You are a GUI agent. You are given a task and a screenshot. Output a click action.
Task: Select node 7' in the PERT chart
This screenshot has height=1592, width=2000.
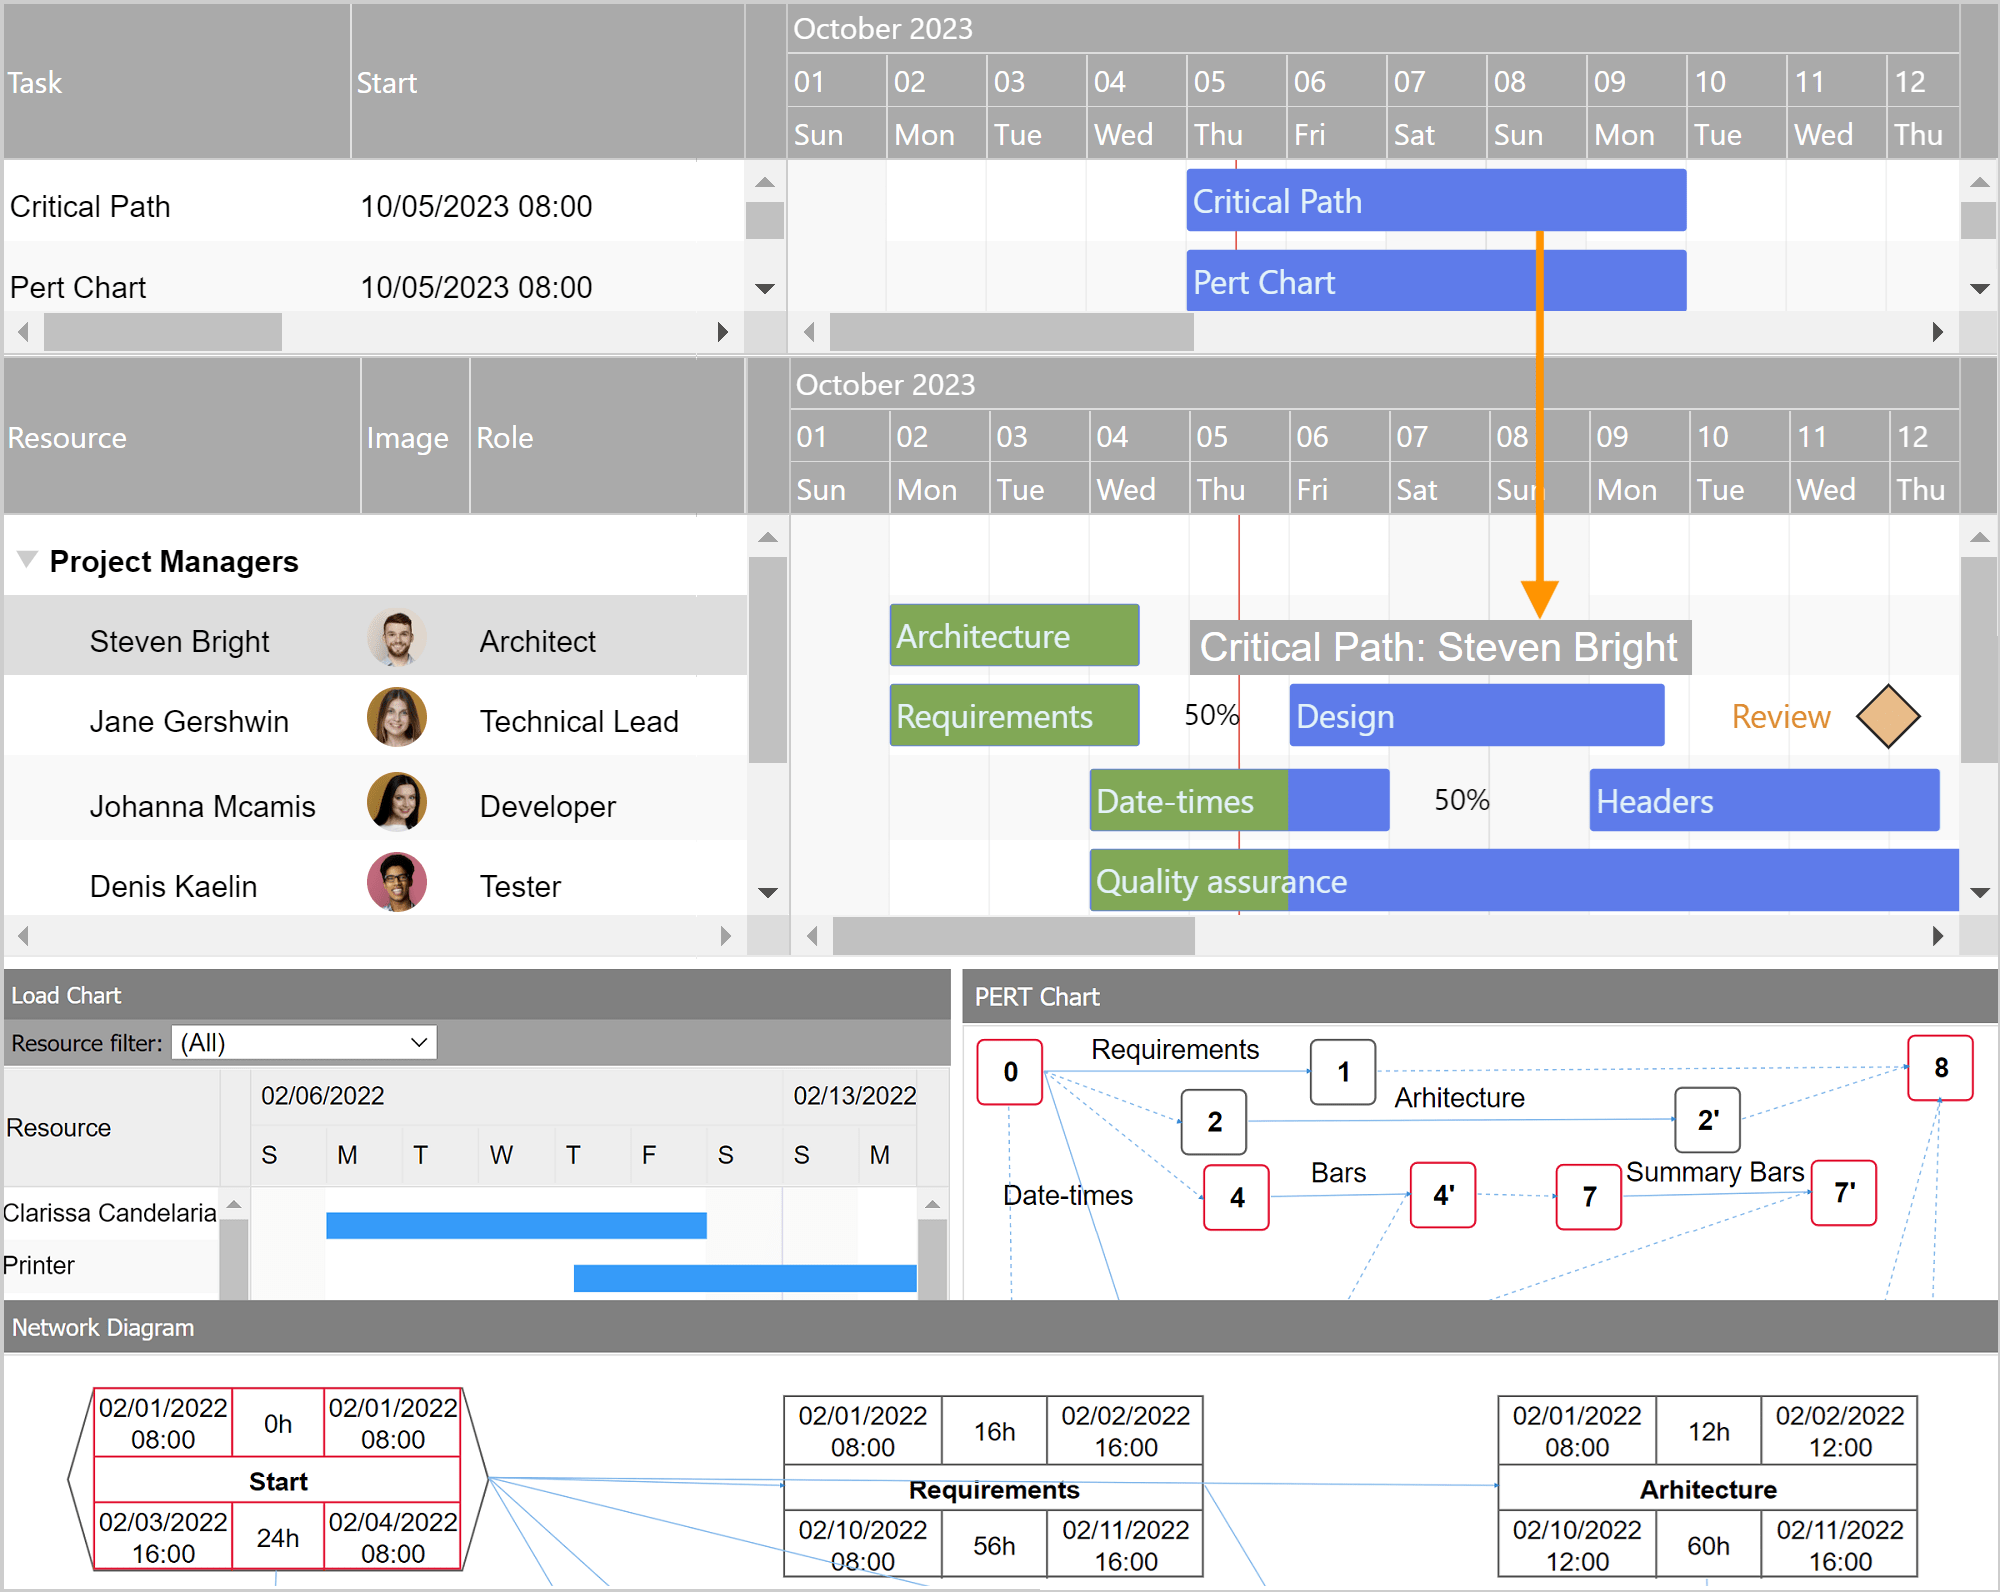click(1843, 1193)
